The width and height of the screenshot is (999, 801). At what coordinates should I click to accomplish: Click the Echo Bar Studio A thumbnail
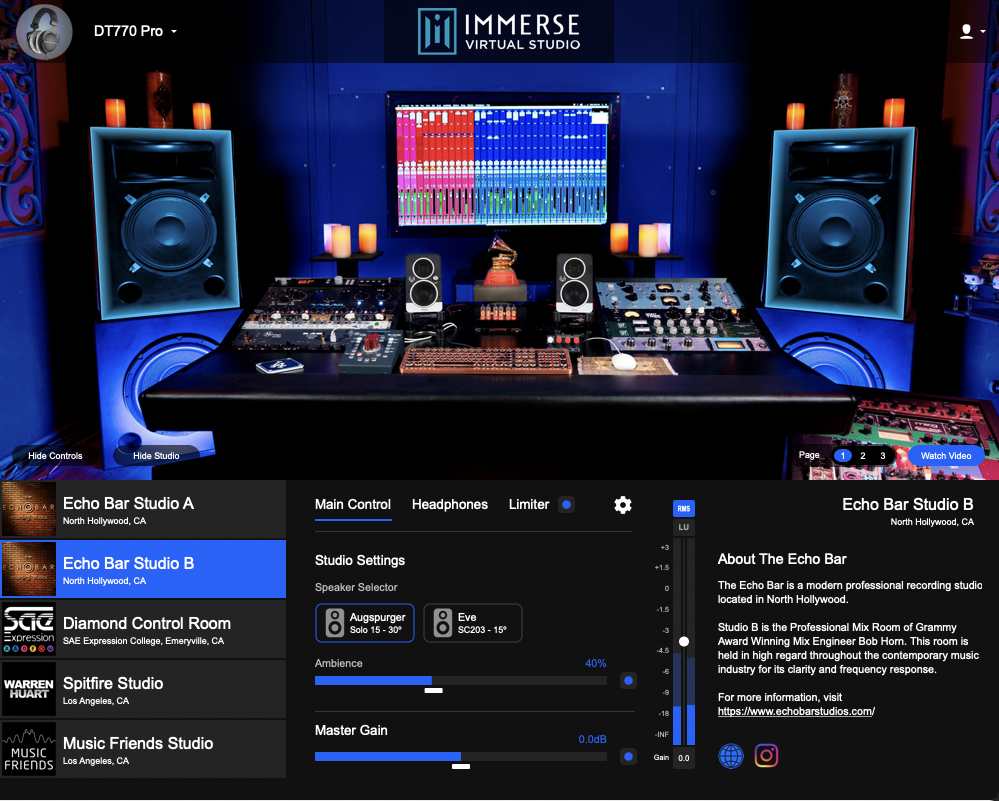(x=29, y=509)
